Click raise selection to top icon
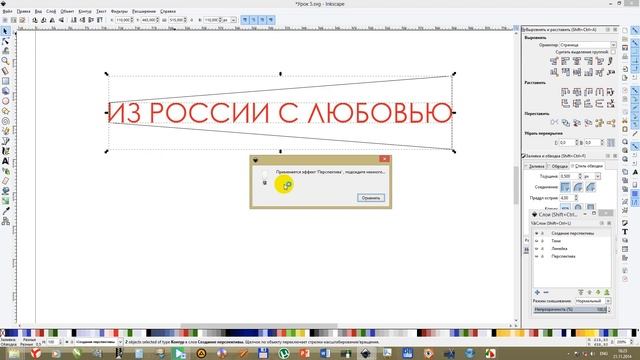 (x=100, y=20)
